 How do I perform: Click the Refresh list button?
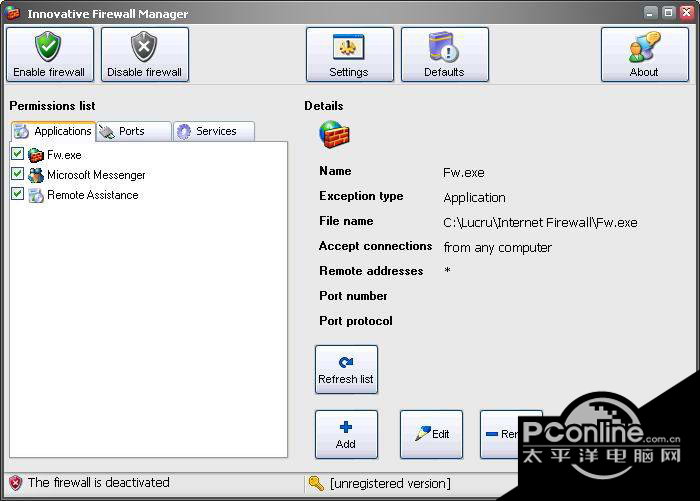point(346,369)
